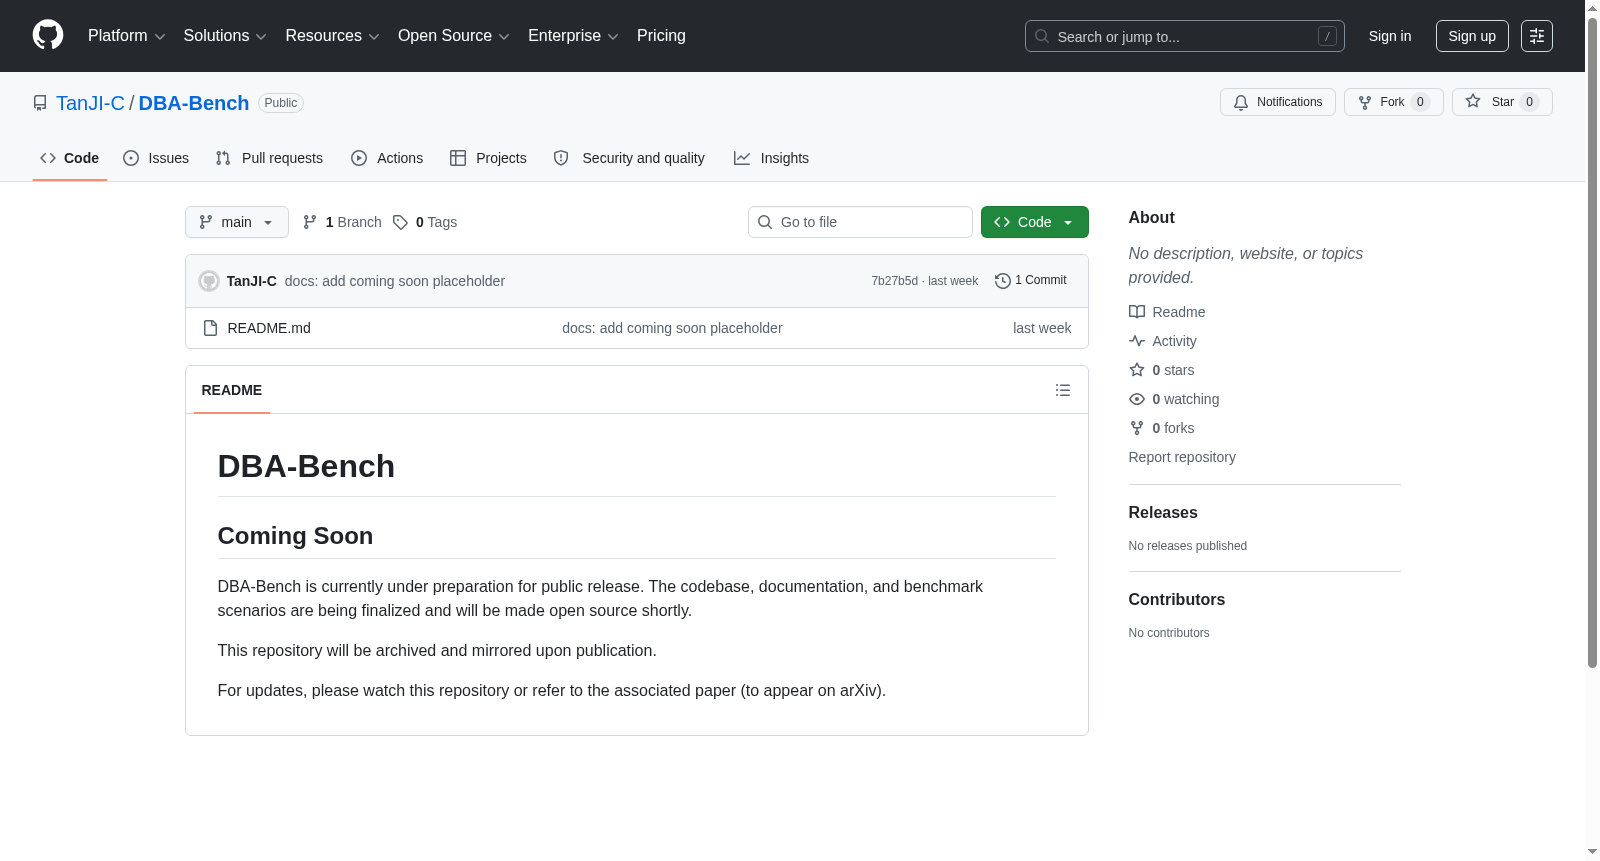Open the green Code dropdown button
Viewport: 1600px width, 861px height.
coord(1035,222)
